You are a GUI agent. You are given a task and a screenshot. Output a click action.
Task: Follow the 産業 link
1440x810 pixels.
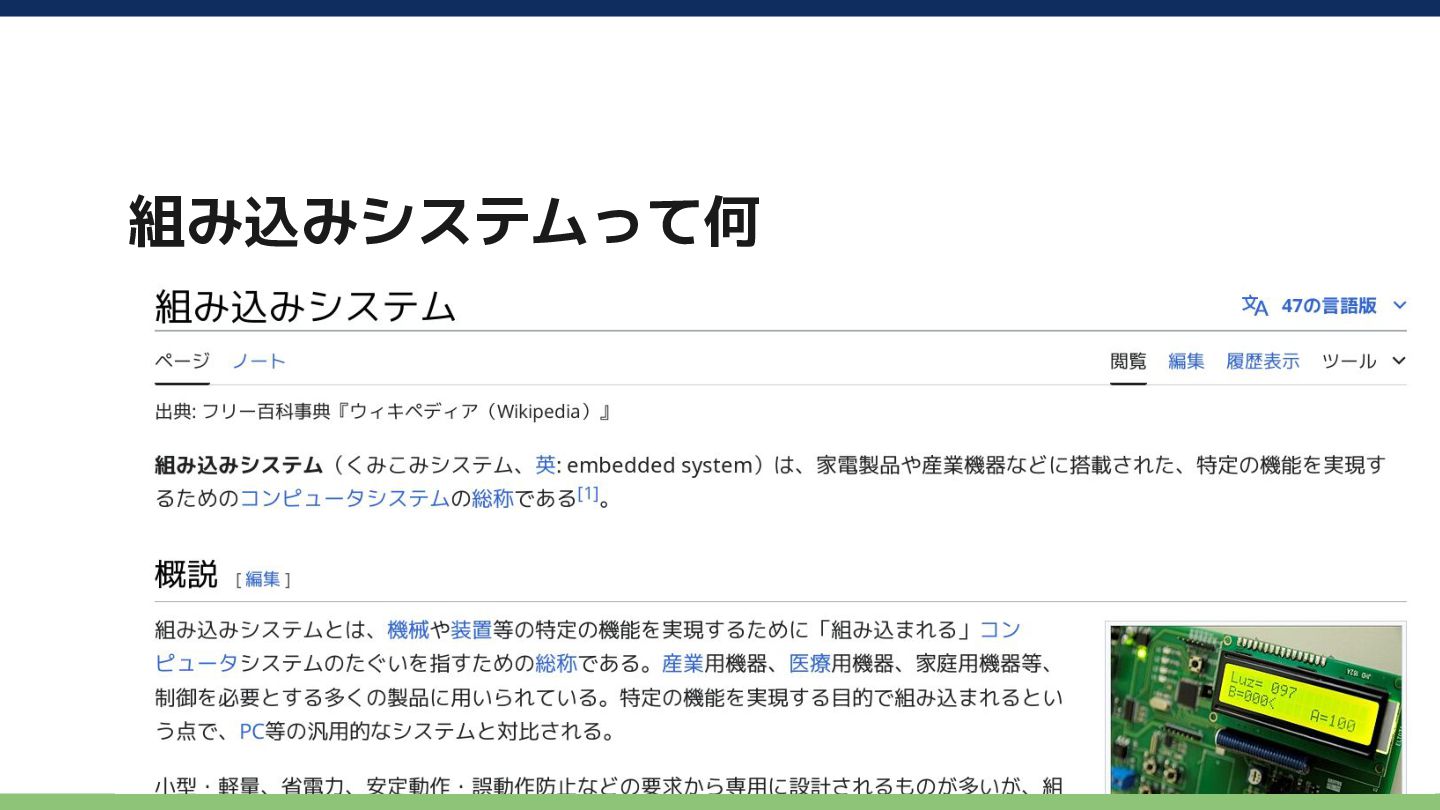[683, 664]
